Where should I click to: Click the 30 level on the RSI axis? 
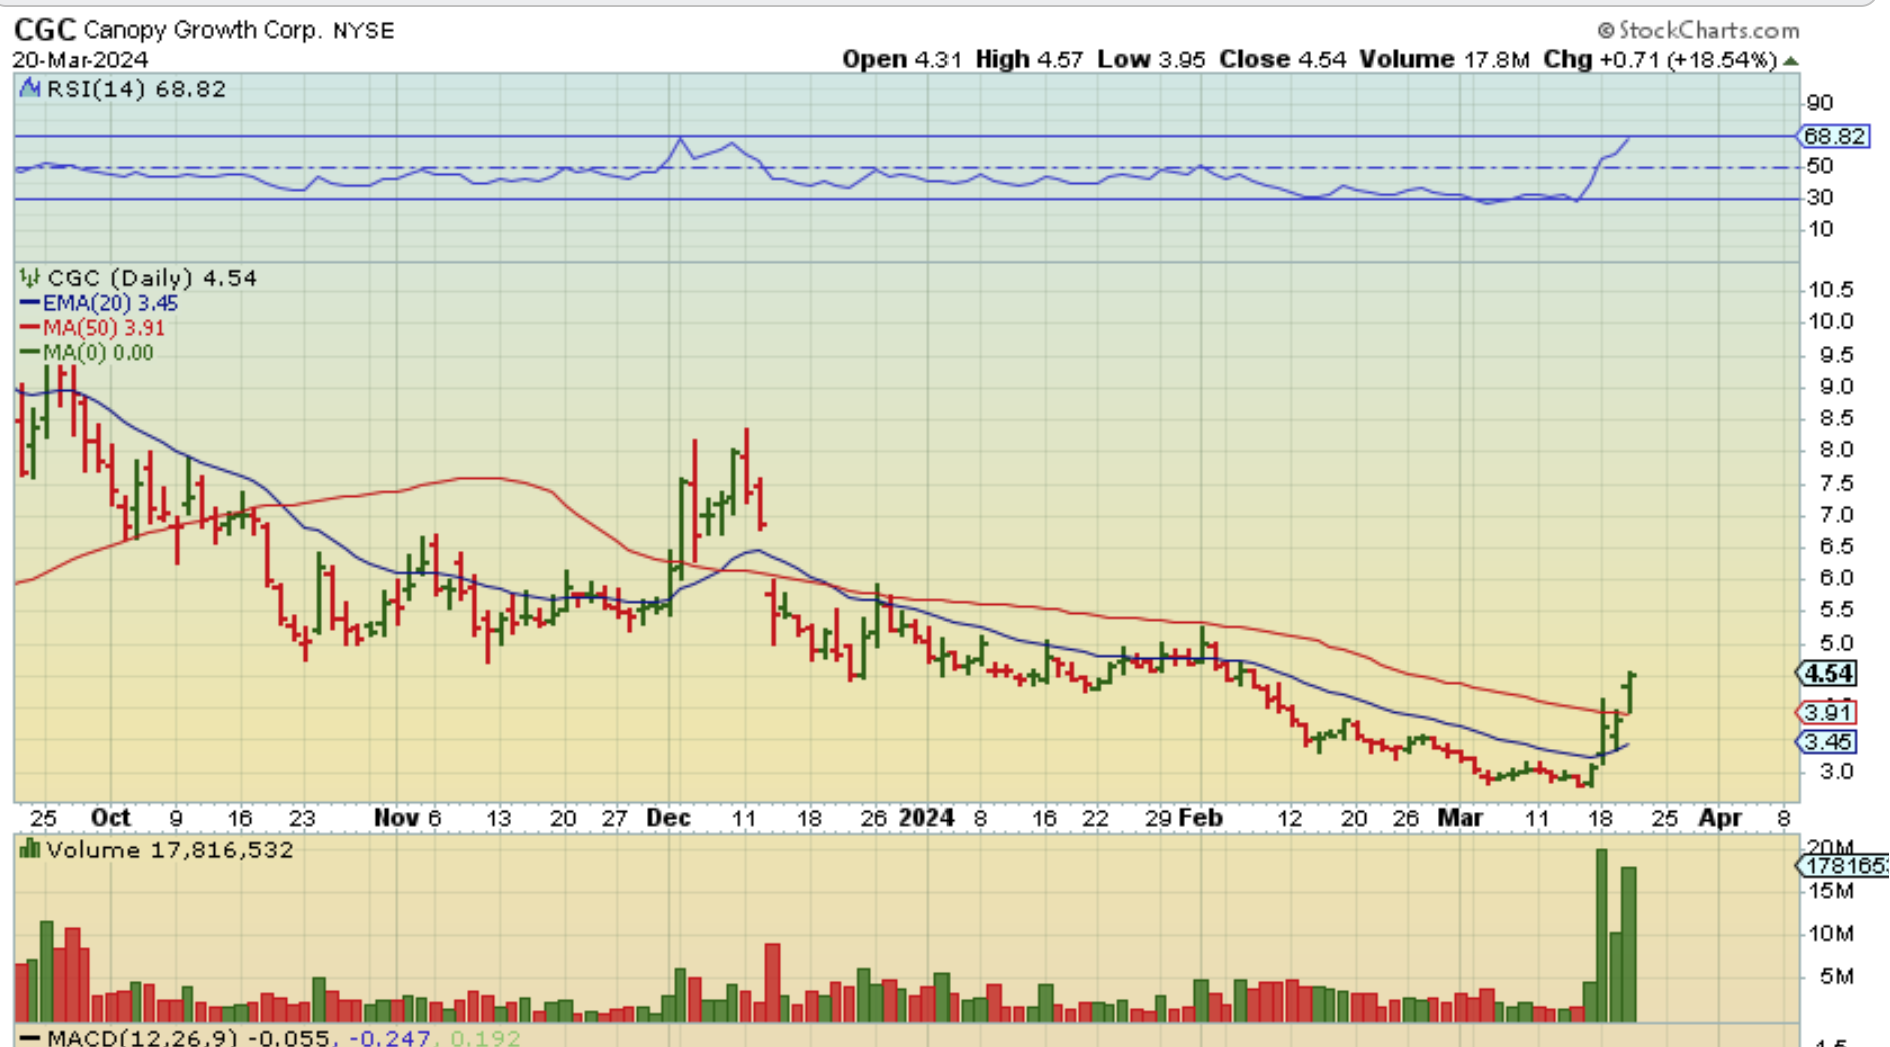pos(1820,198)
